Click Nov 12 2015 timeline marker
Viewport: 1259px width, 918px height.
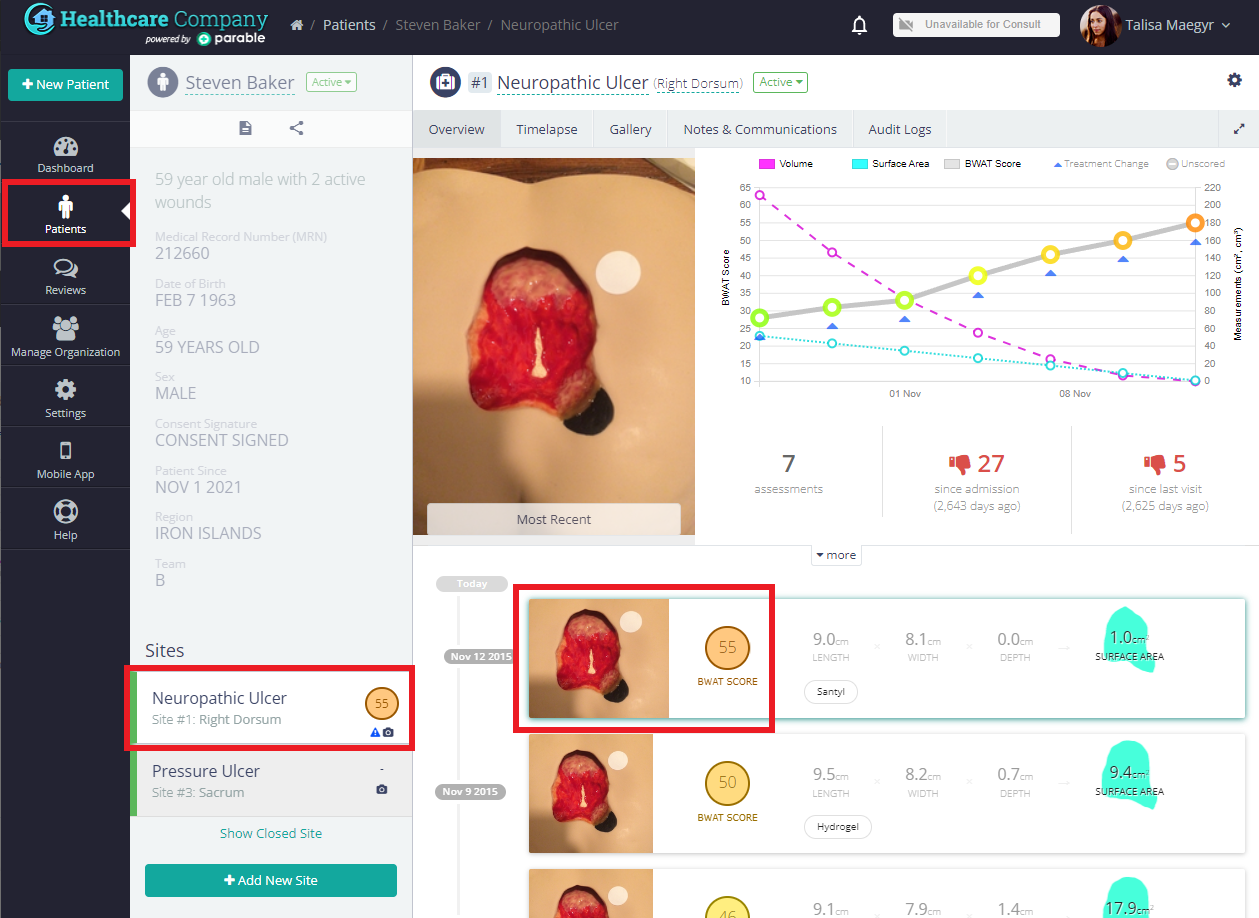click(481, 657)
